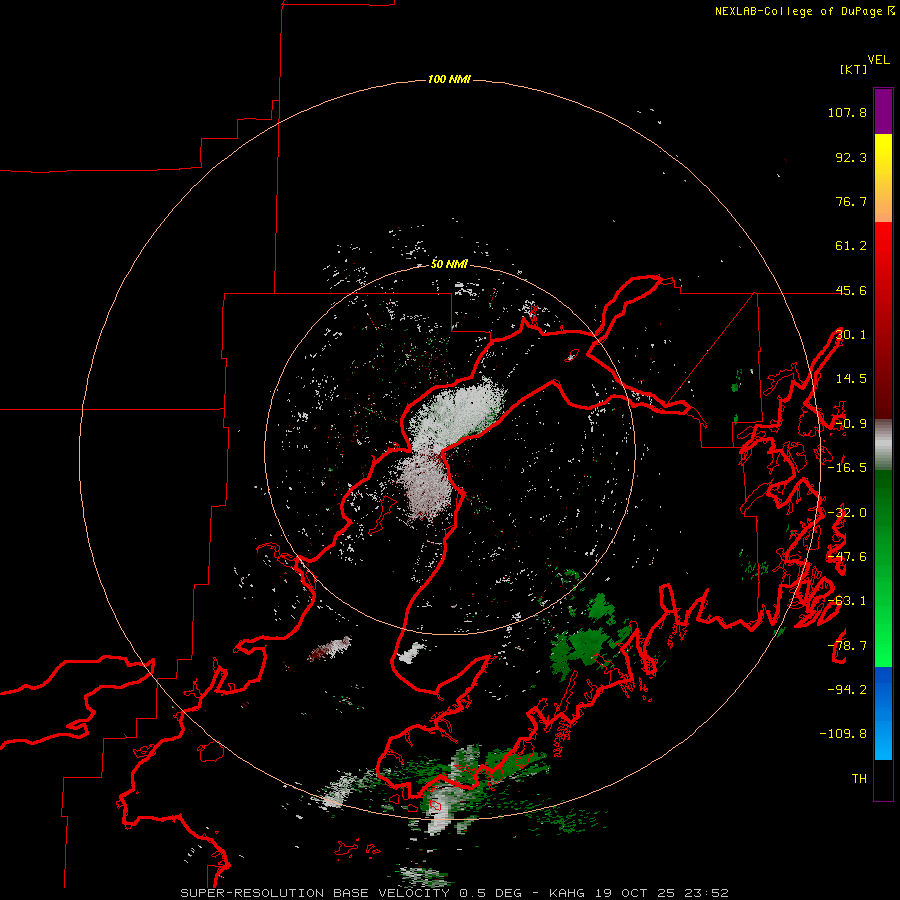Click the KAHG station identifier in the caption
Screen dimensions: 900x900
[568, 893]
